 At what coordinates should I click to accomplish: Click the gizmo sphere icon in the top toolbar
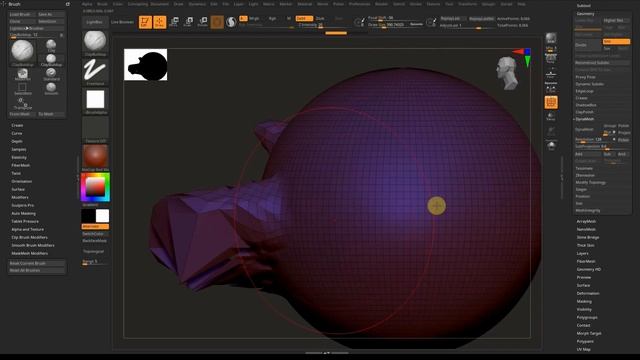[217, 22]
